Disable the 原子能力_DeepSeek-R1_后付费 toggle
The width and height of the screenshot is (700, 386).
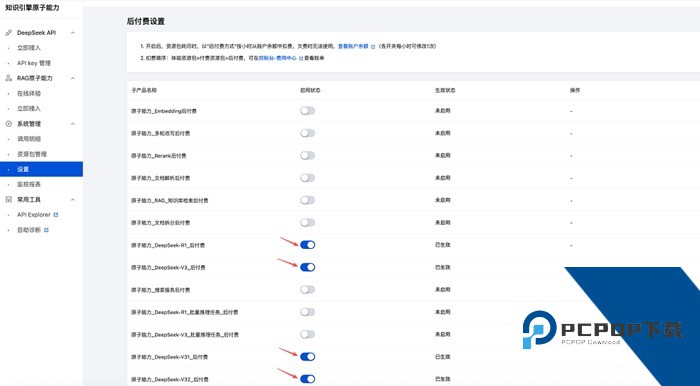coord(308,245)
